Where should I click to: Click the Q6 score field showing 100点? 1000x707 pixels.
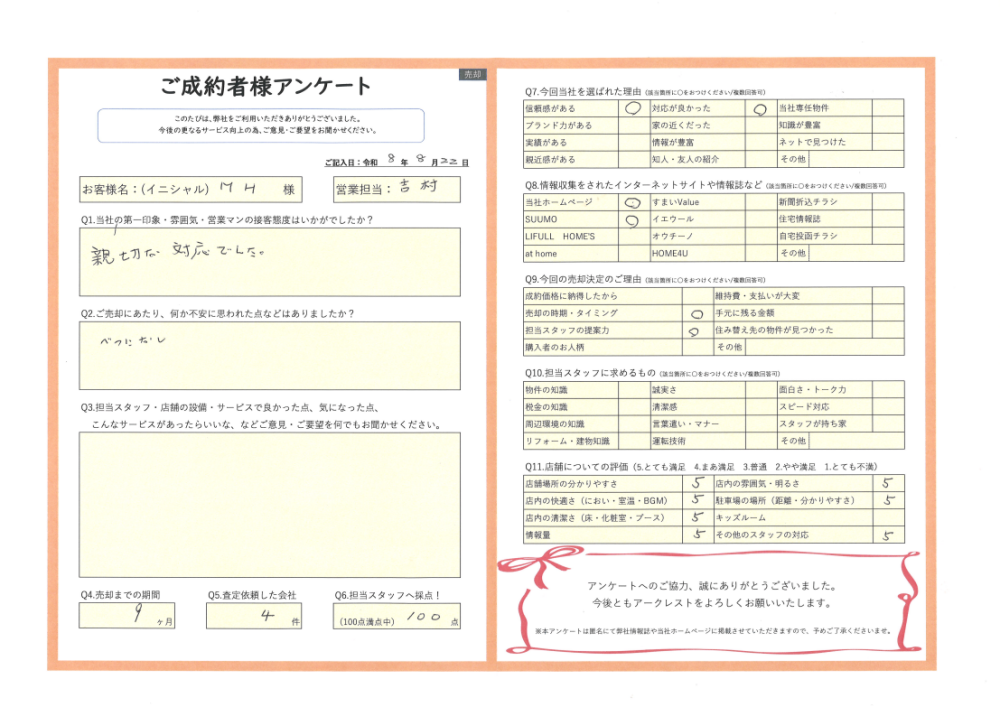tap(397, 616)
